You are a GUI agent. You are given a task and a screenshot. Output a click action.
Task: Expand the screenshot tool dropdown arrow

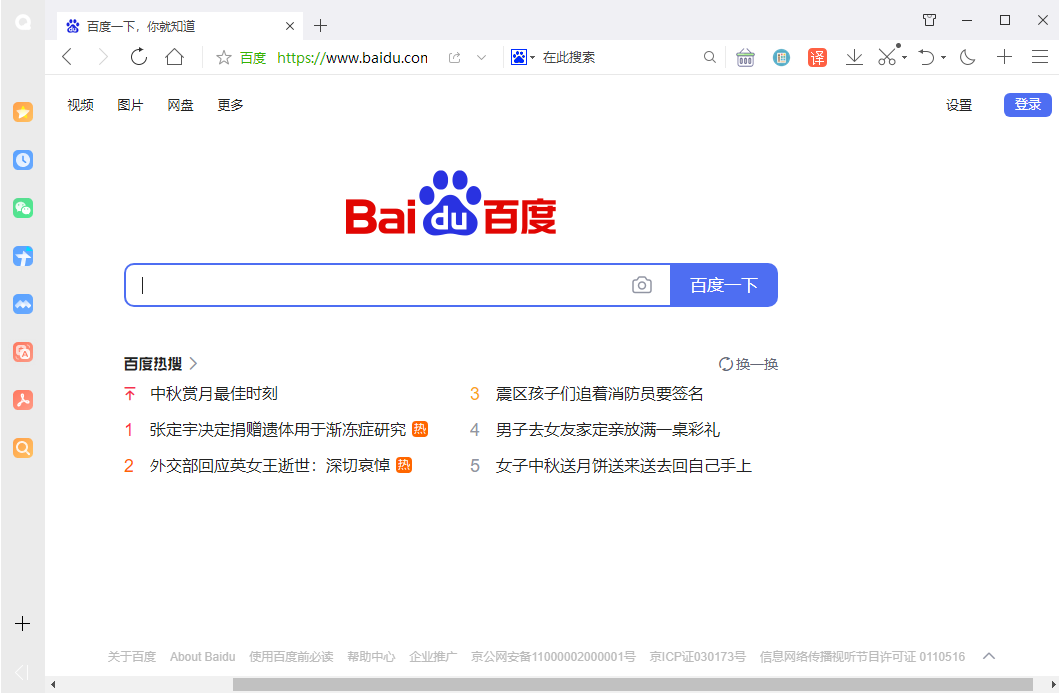pos(904,58)
